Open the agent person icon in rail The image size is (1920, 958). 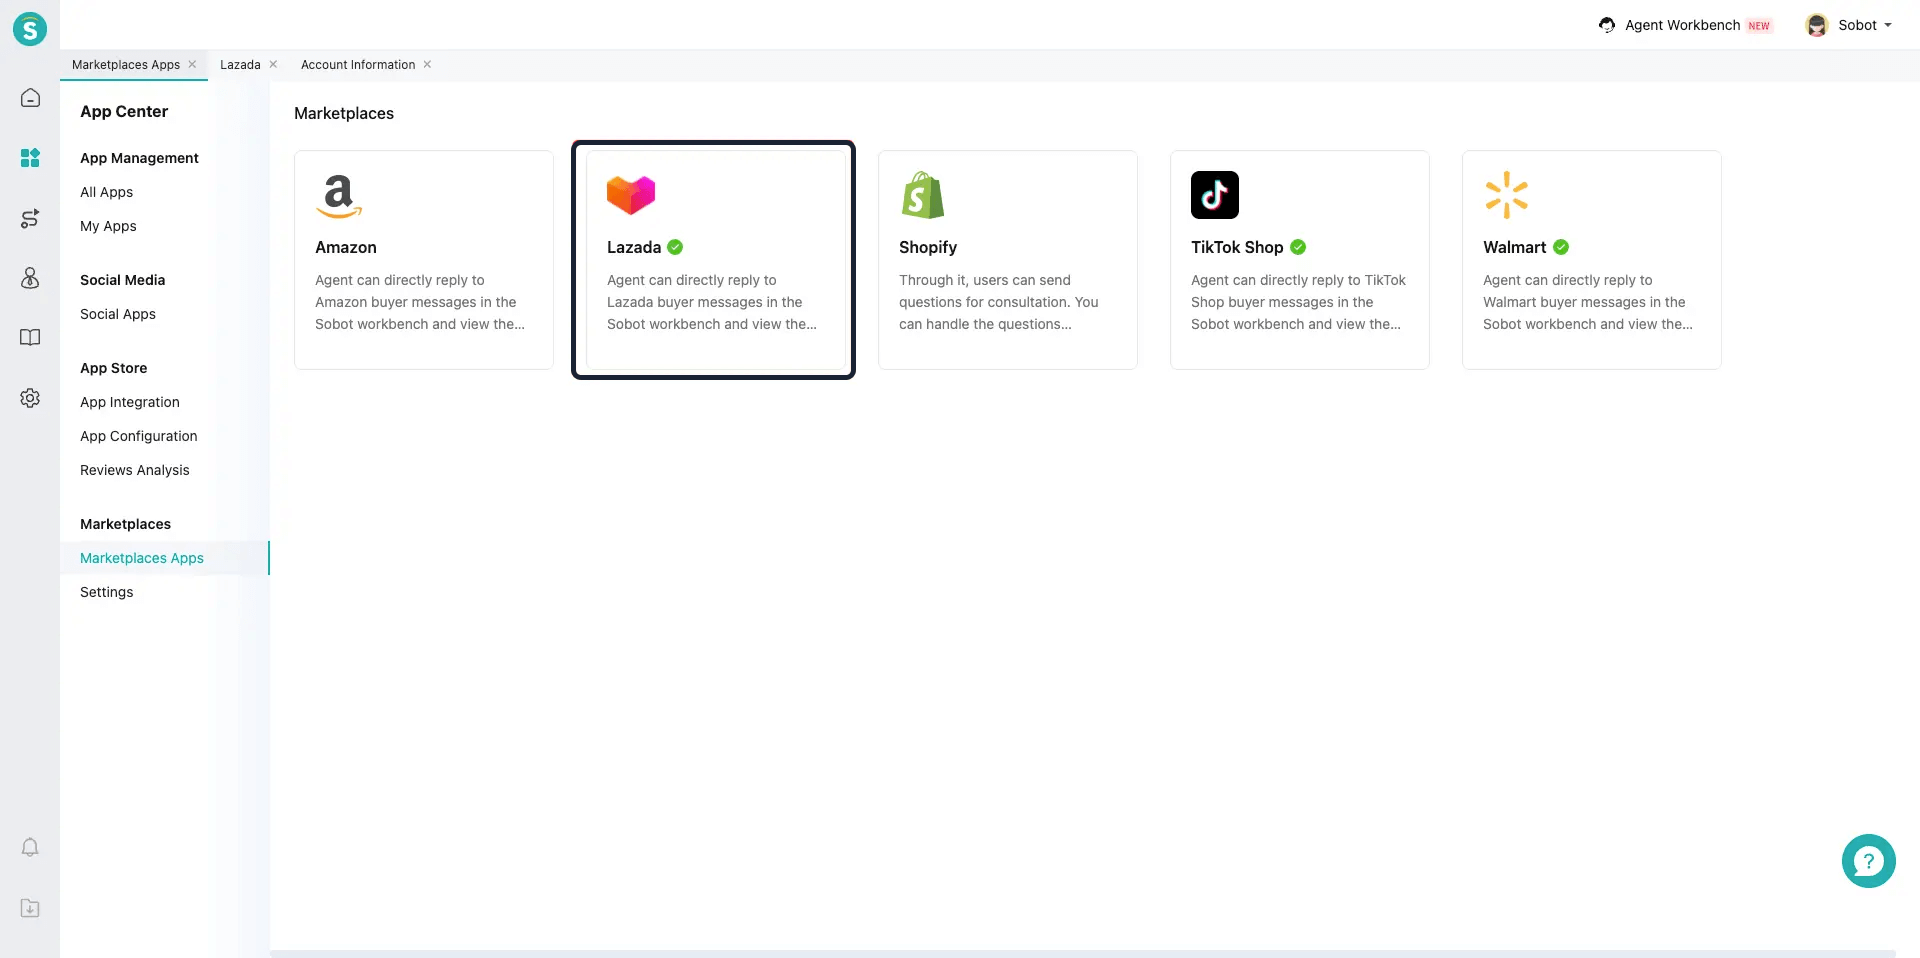click(x=30, y=278)
